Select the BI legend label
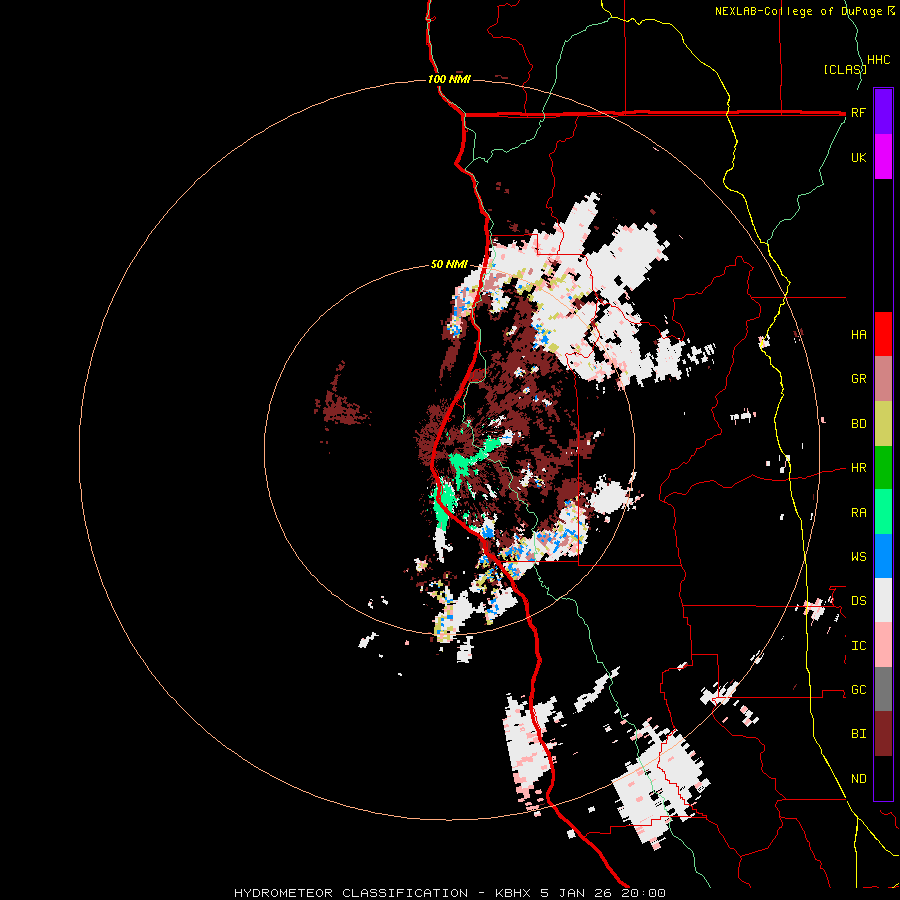The image size is (900, 900). click(x=859, y=734)
